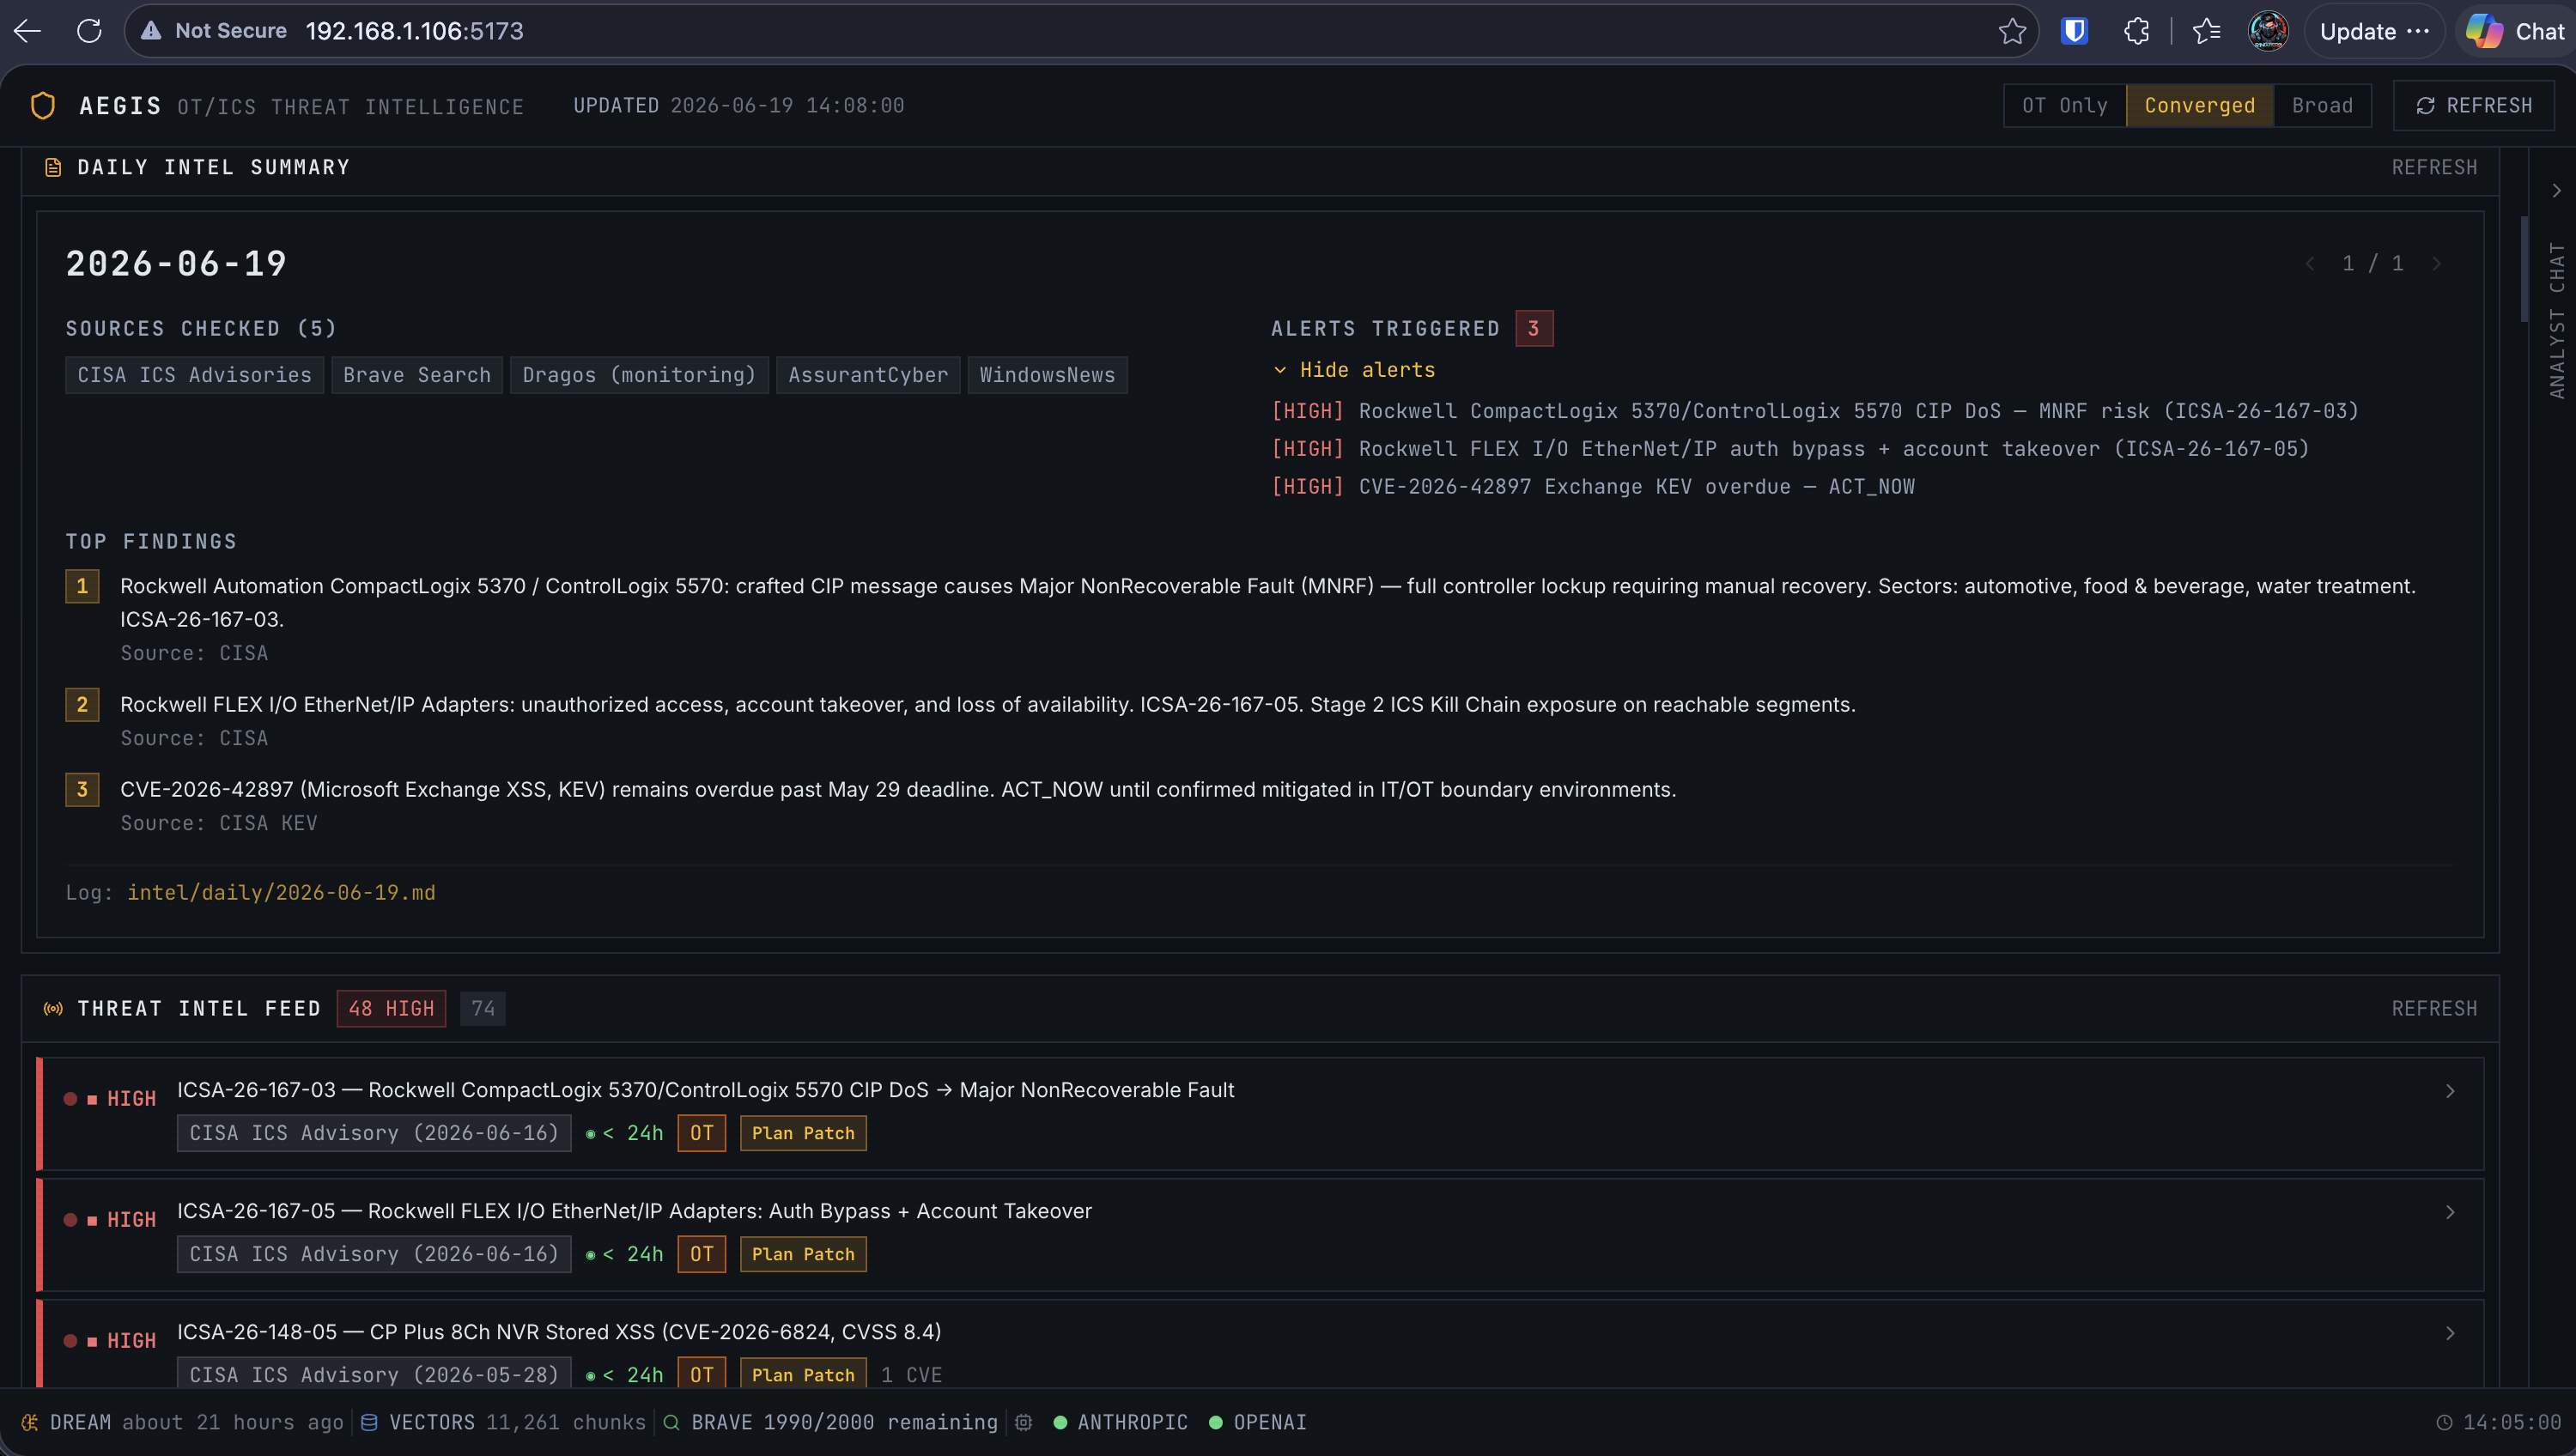Open favorites list icon in browser toolbar

click(x=2206, y=31)
